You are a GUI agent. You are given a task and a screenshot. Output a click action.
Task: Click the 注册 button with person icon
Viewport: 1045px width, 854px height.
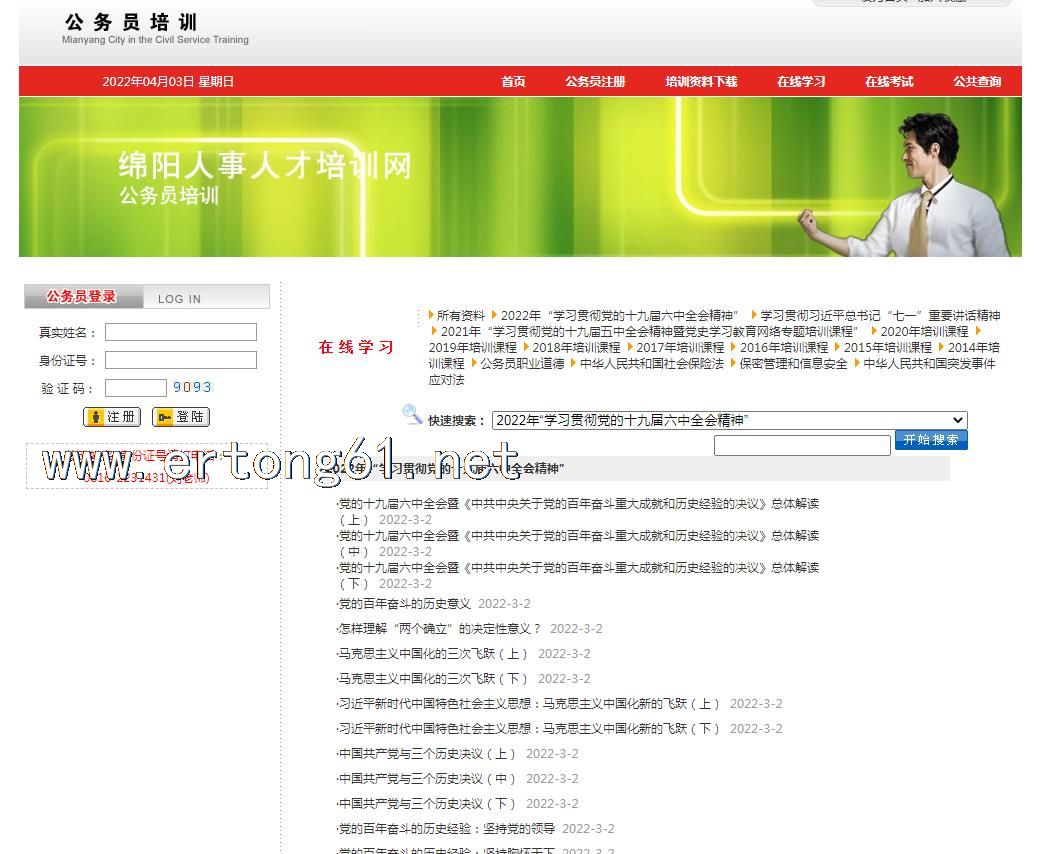pyautogui.click(x=112, y=417)
